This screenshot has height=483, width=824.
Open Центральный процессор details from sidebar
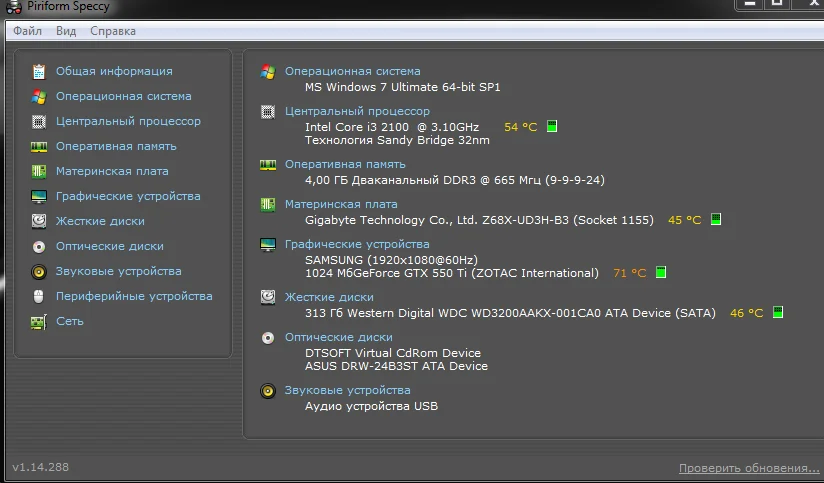tap(128, 121)
